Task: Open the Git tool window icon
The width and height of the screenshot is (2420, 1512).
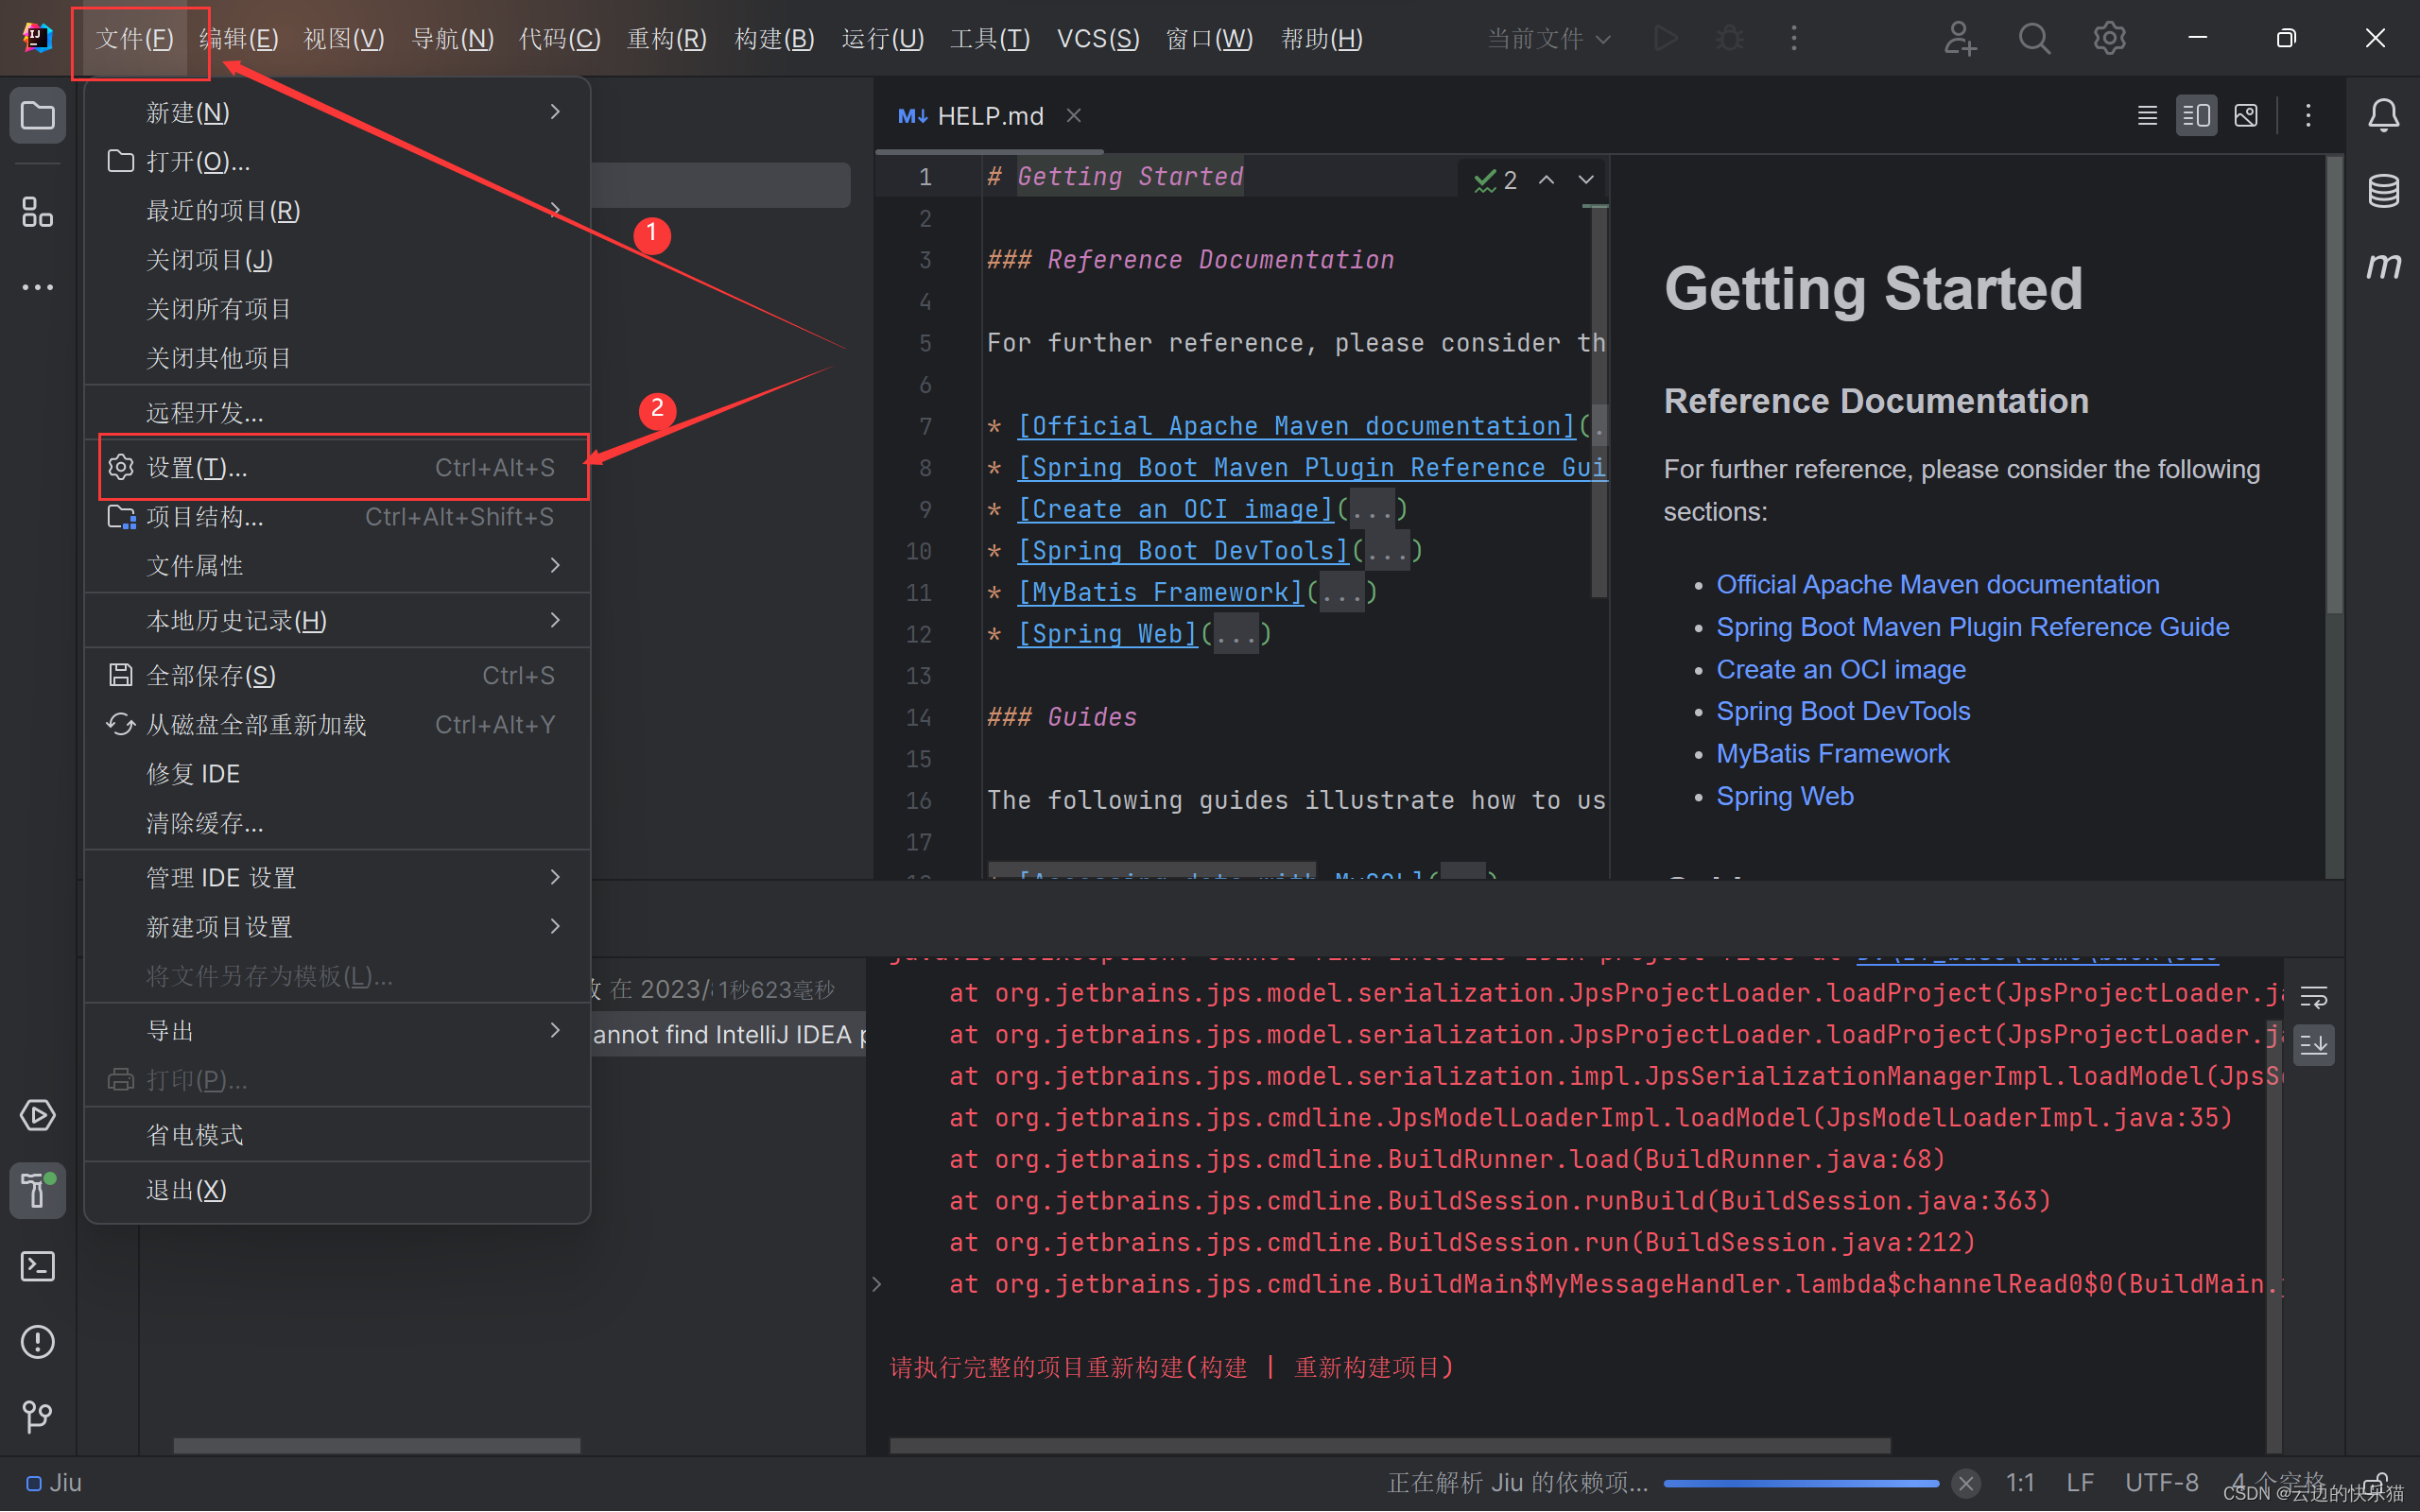Action: click(38, 1416)
